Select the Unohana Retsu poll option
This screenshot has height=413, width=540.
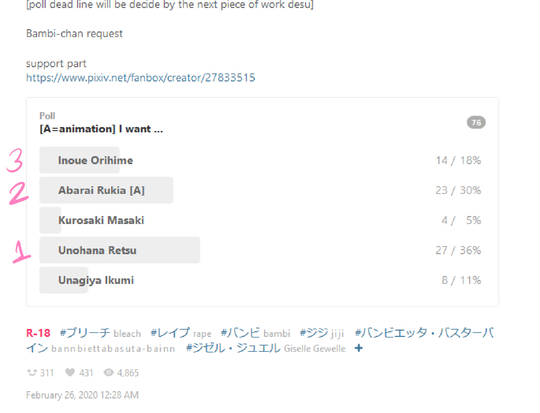point(260,250)
